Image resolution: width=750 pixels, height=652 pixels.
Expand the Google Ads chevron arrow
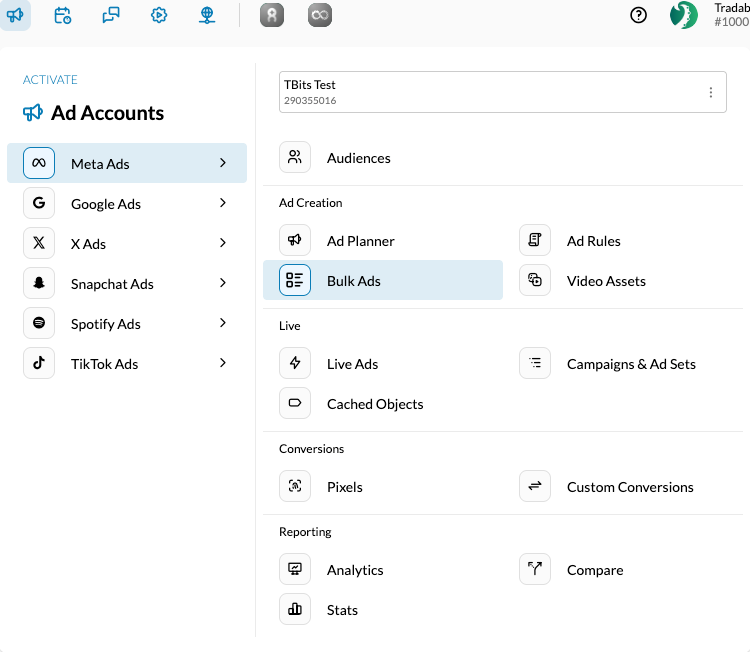(222, 203)
